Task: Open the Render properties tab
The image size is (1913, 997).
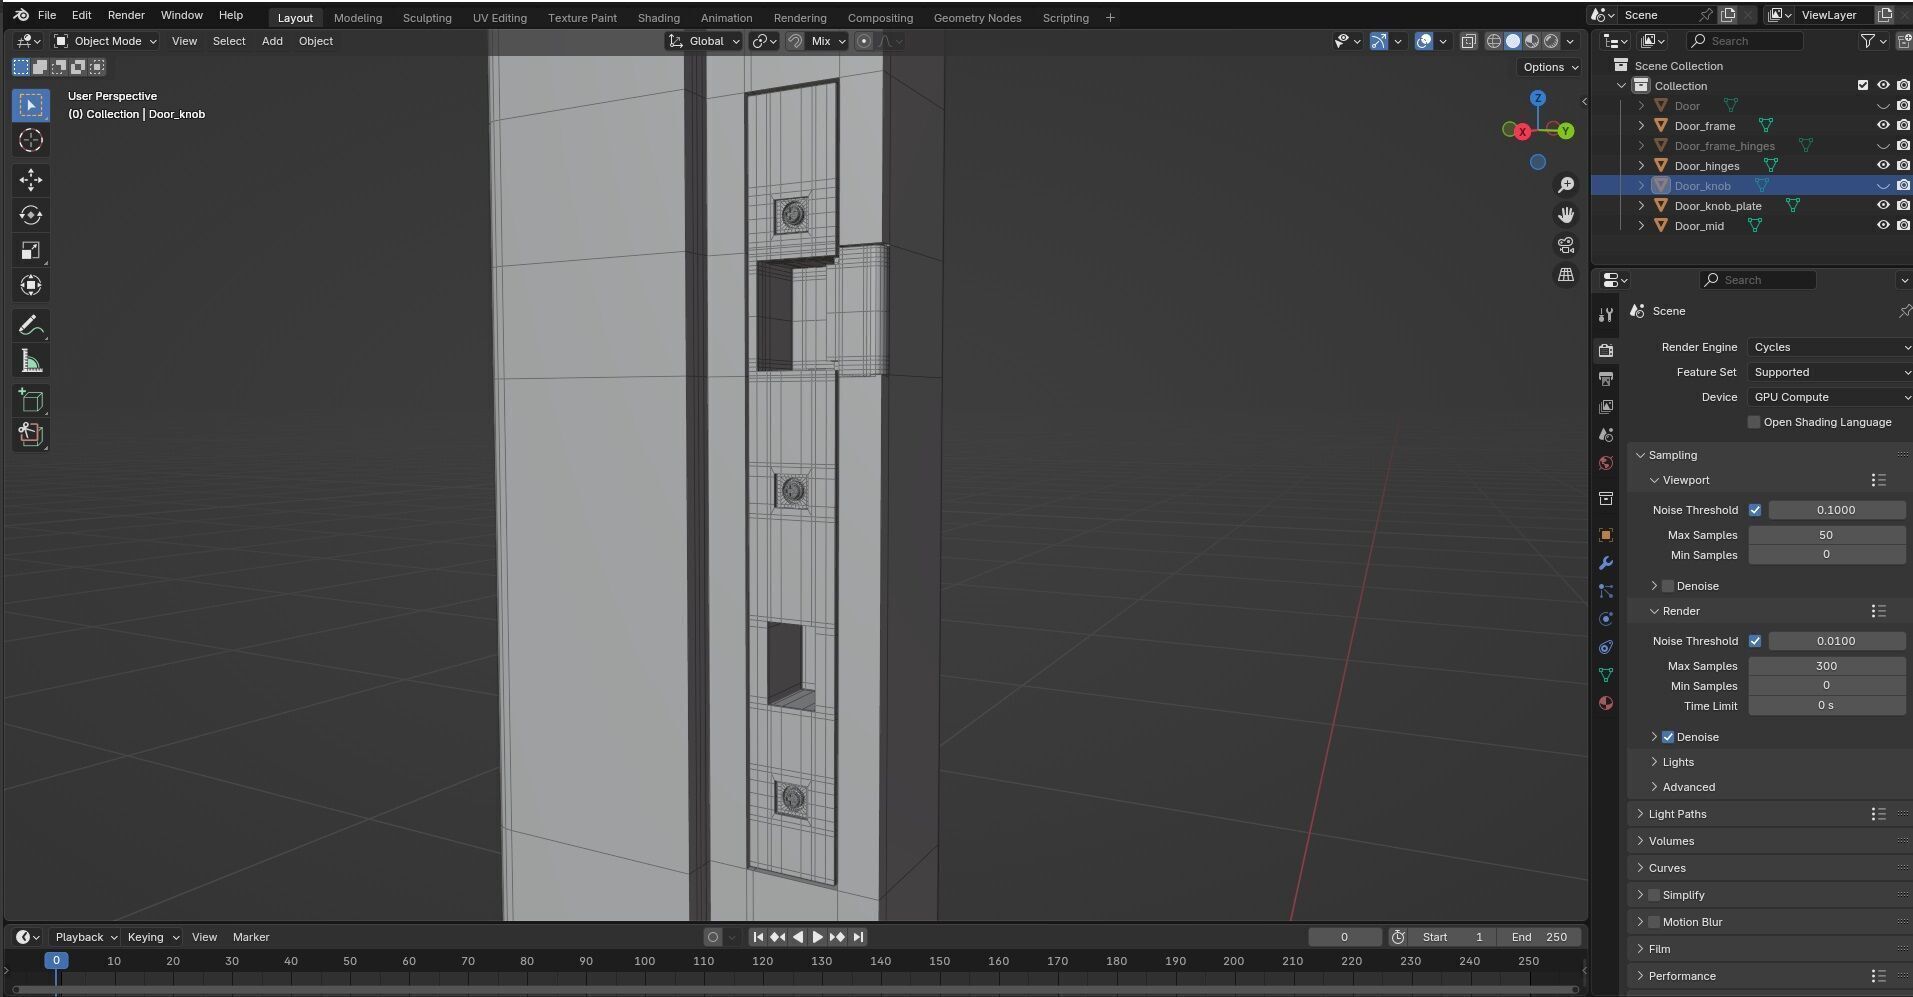Action: pos(1606,351)
